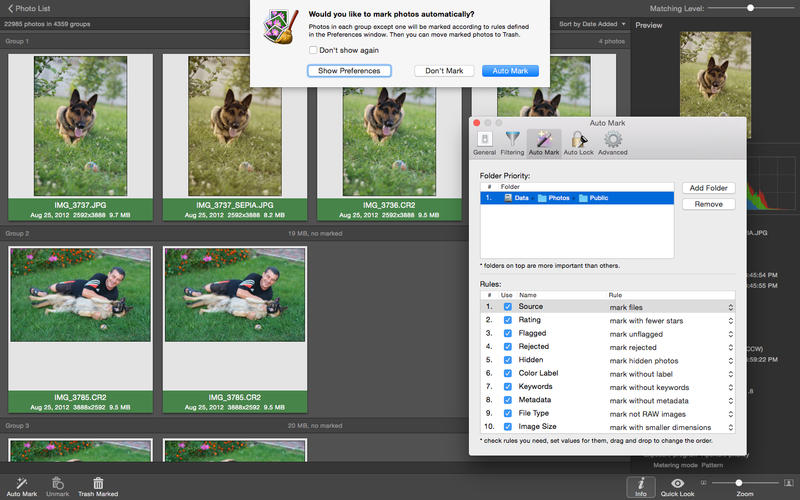The image size is (800, 500).
Task: Enable the Don't show again checkbox
Action: (x=314, y=49)
